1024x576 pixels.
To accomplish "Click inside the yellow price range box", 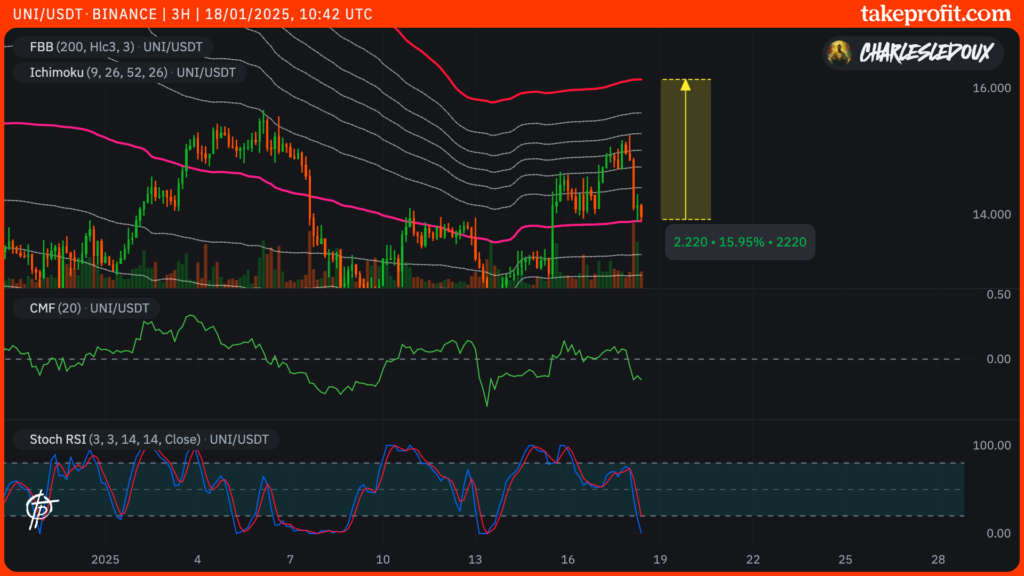I will [685, 150].
